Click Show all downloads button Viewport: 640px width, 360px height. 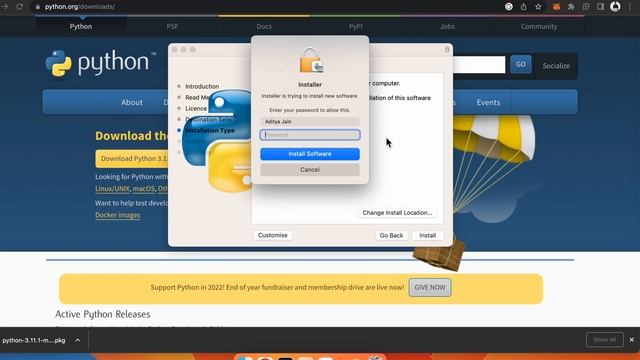pos(604,340)
